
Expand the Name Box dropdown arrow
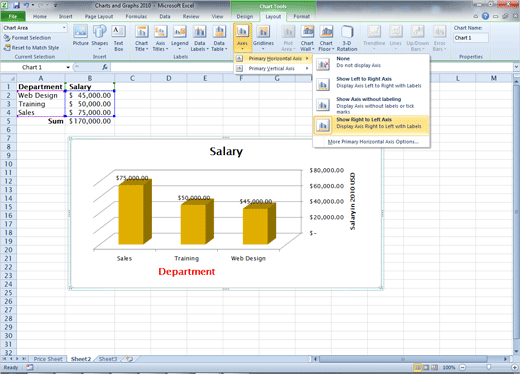click(x=68, y=67)
